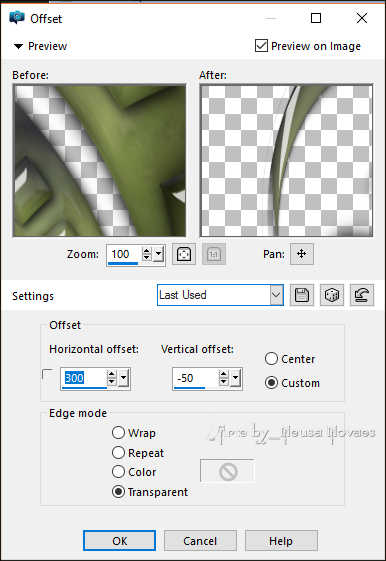Open the Zoom value dropdown arrow
This screenshot has width=386, height=561.
(158, 254)
